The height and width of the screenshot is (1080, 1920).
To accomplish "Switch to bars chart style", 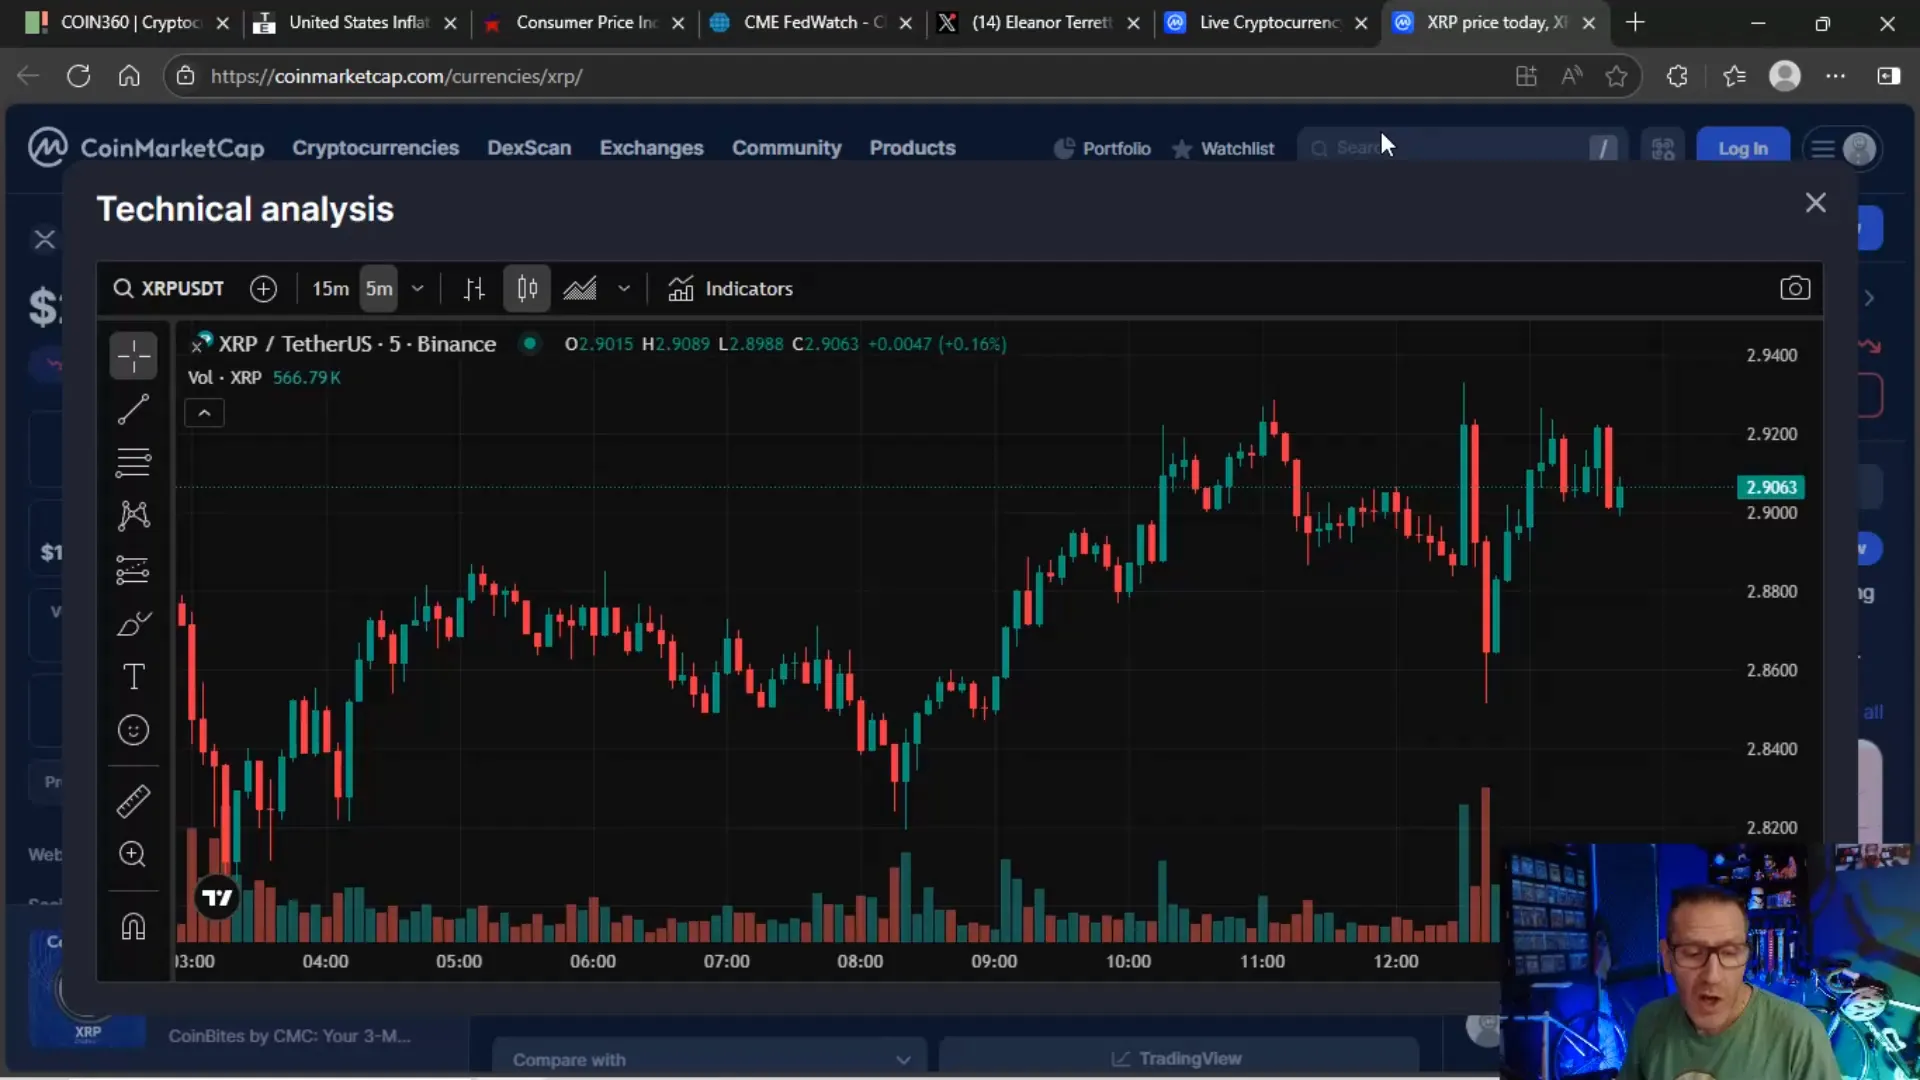I will tap(474, 289).
